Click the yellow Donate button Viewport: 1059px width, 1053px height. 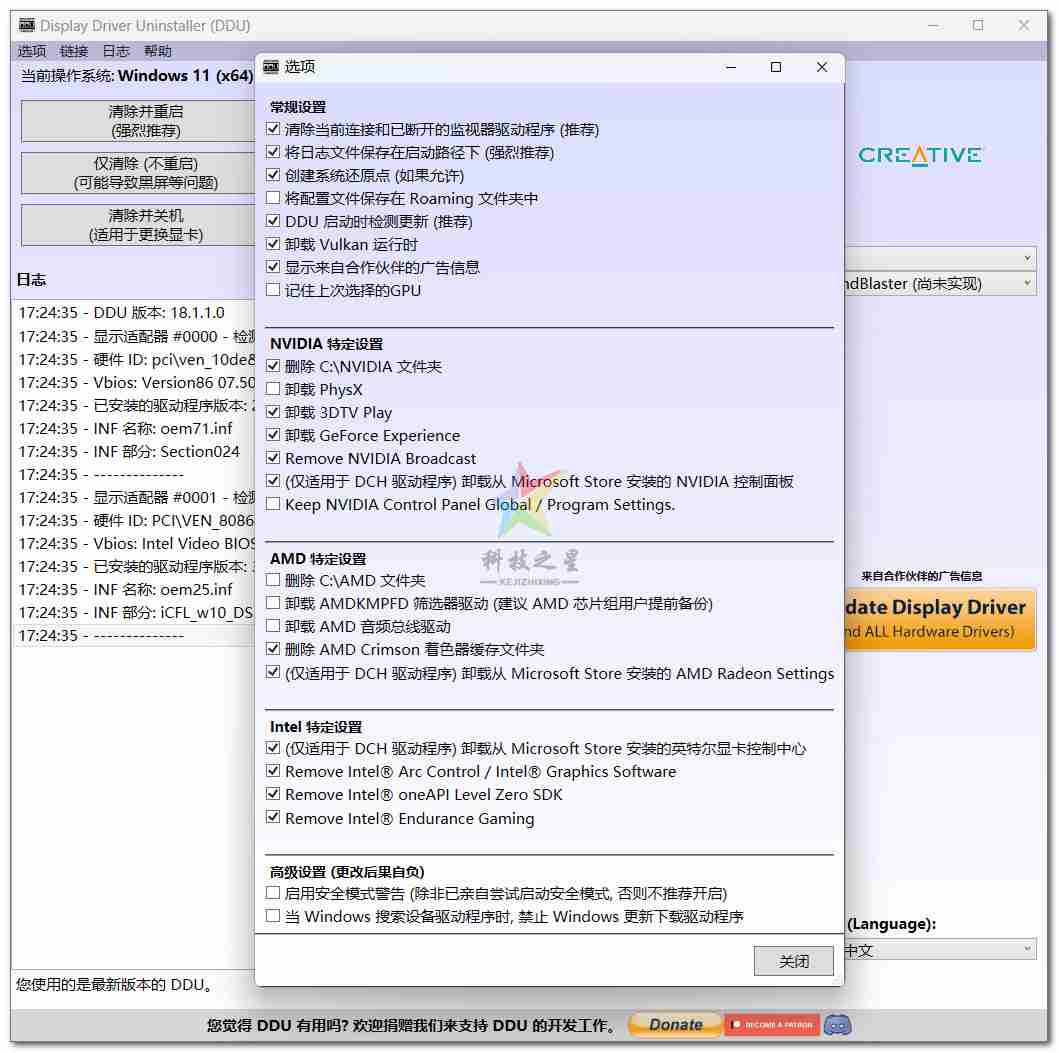tap(675, 1025)
